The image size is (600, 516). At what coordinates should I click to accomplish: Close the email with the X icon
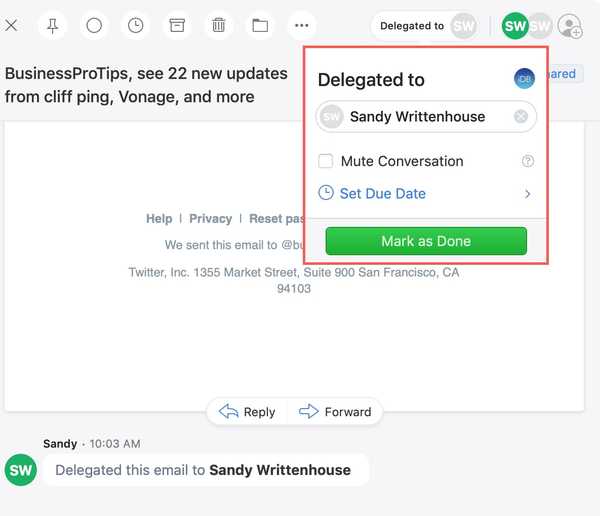11,26
